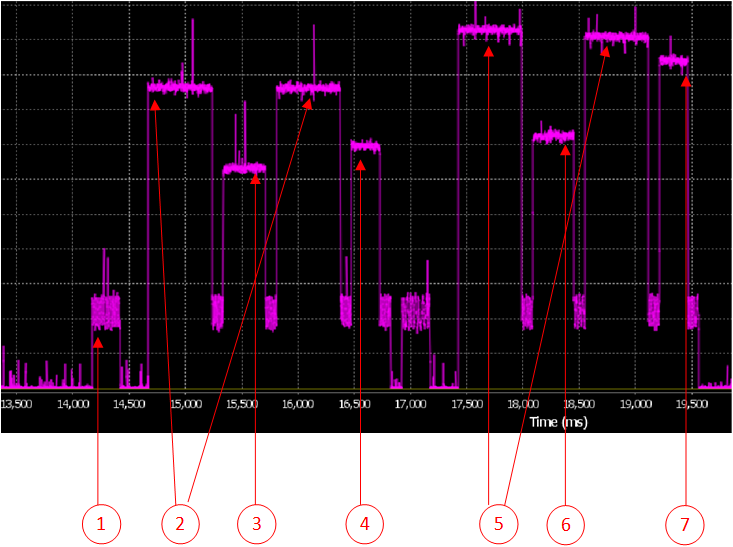The width and height of the screenshot is (733, 547).
Task: Click the 16,000 time axis label
Action: click(298, 404)
